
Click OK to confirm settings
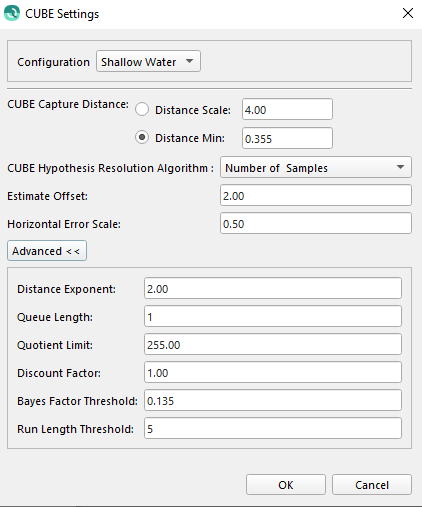286,485
